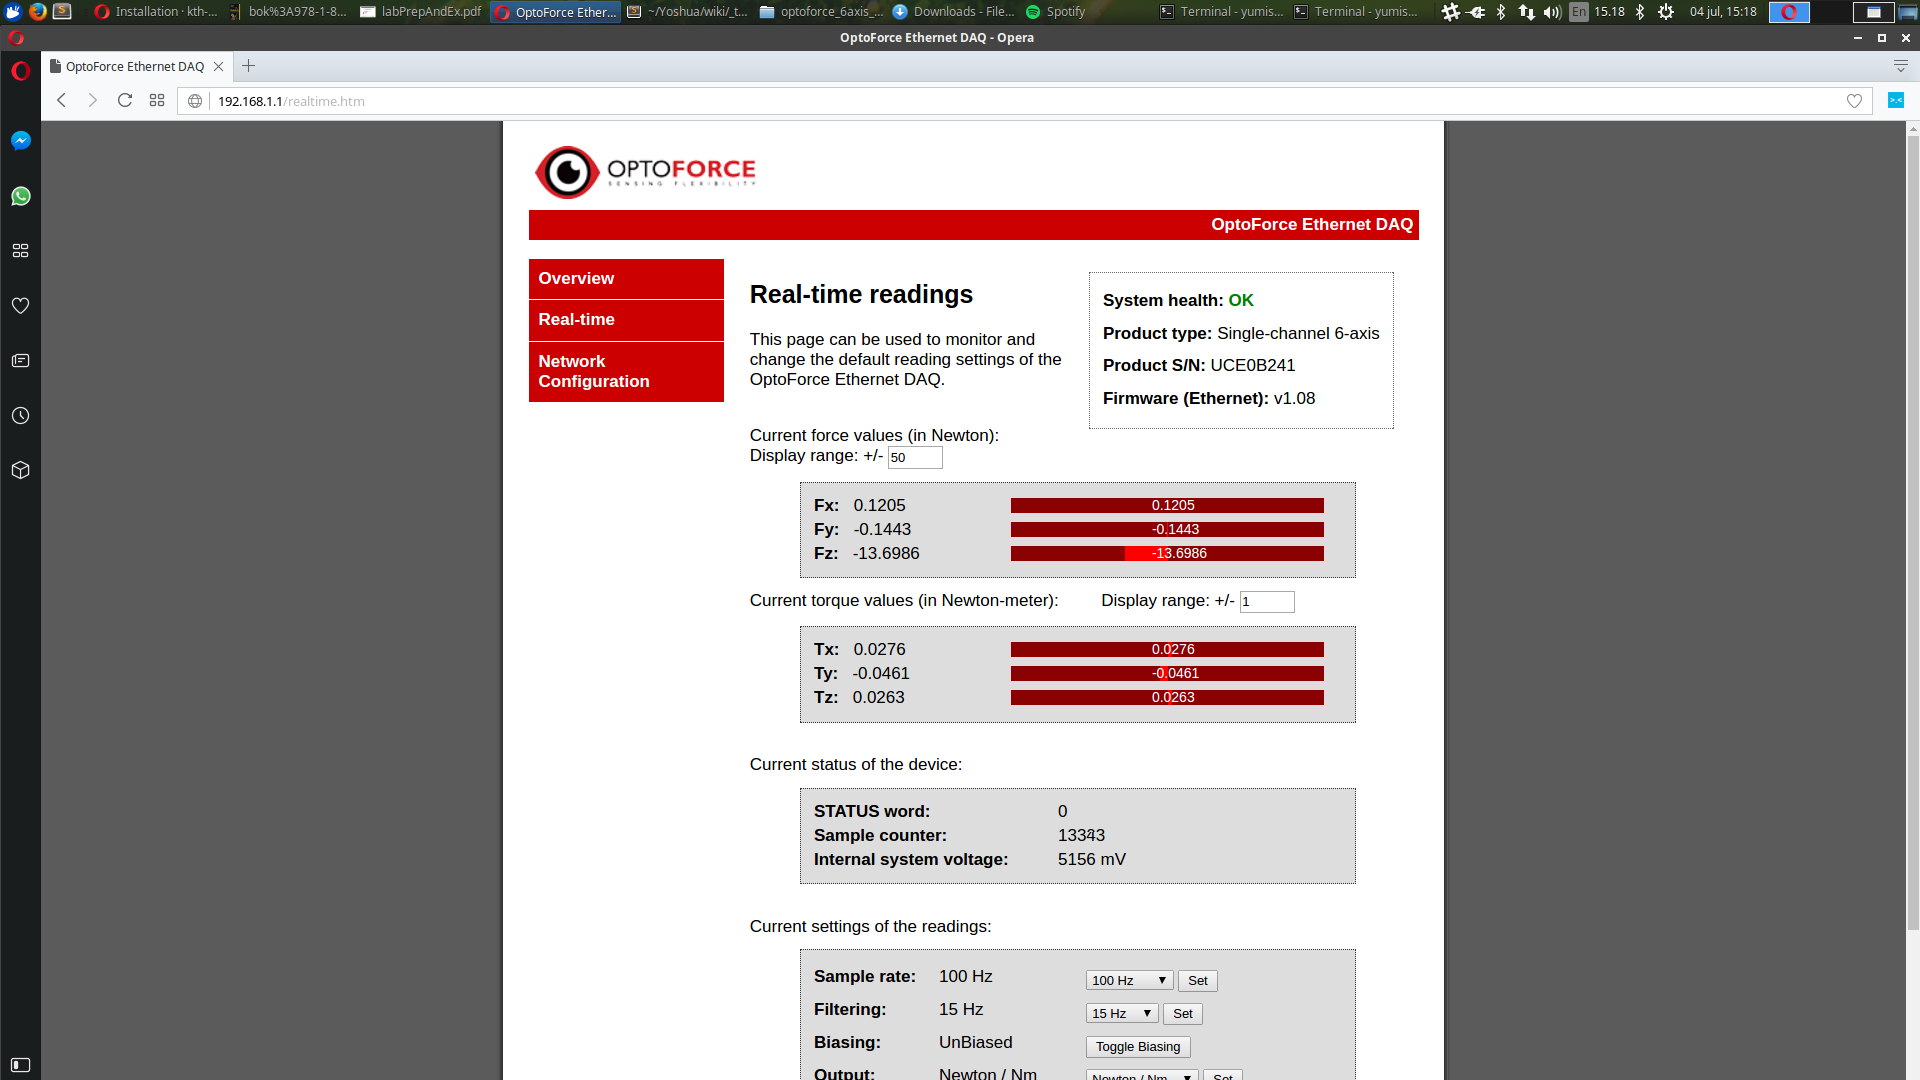Click Toggle Biasing button
Viewport: 1920px width, 1080px height.
[1137, 1047]
